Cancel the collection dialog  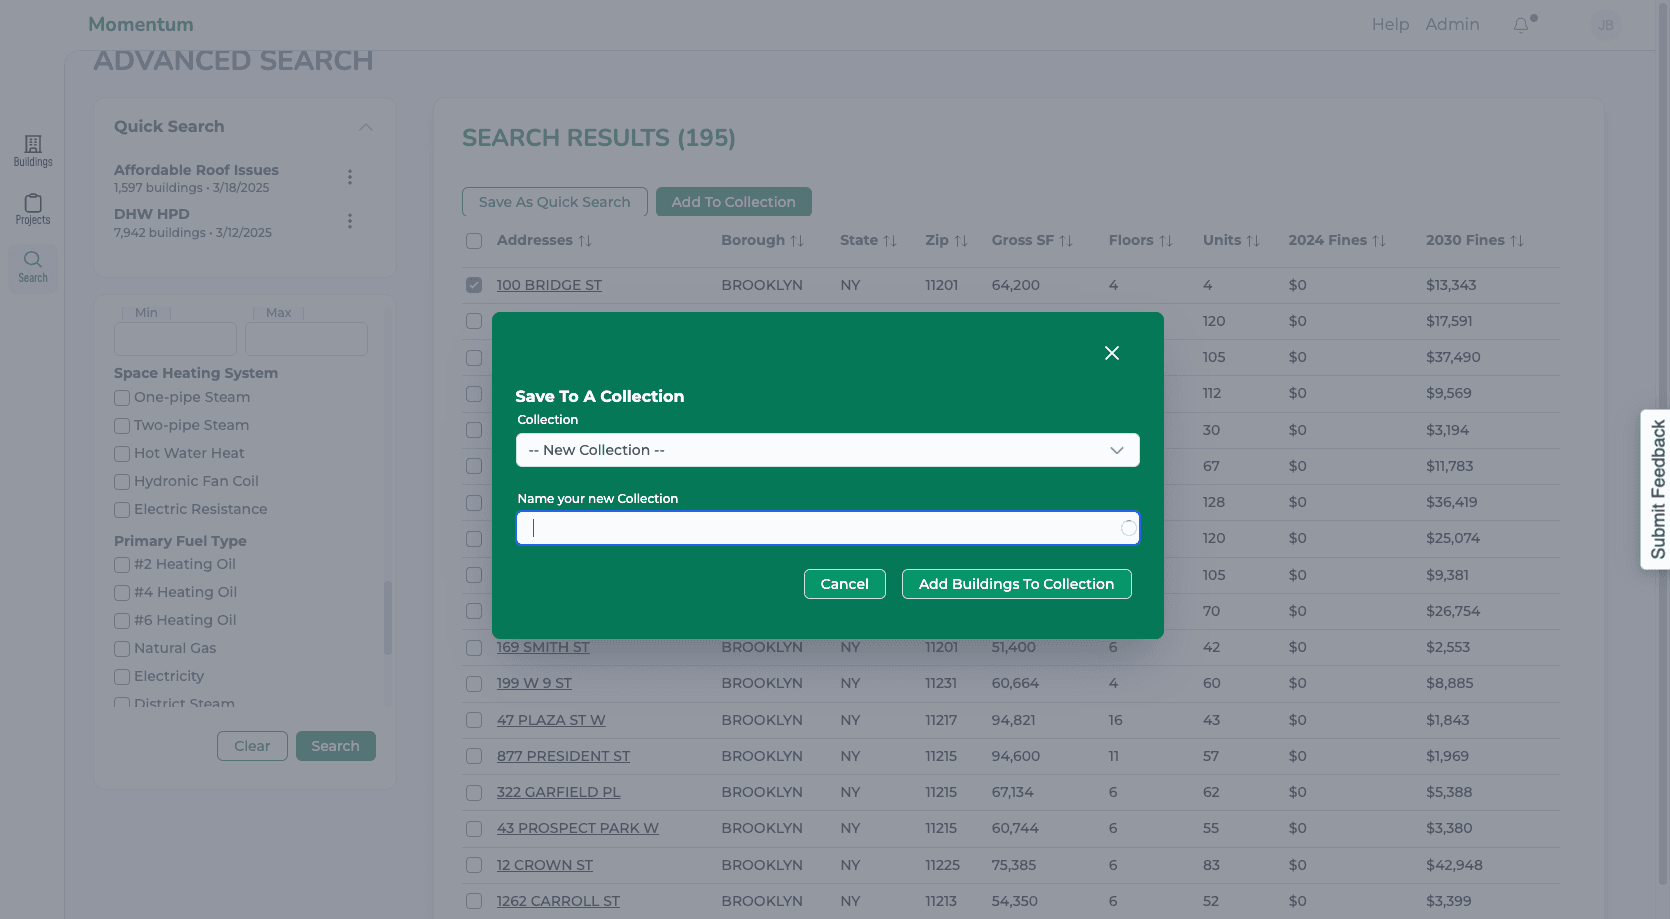844,584
